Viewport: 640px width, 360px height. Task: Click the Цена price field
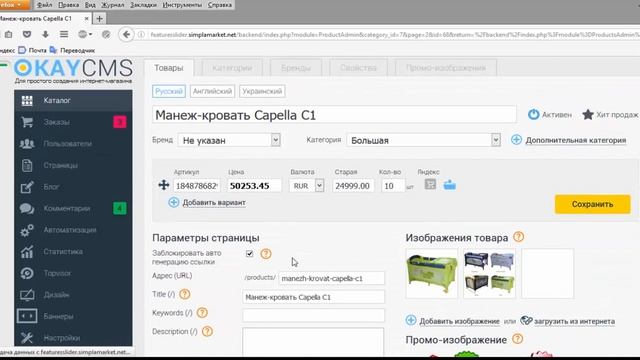pyautogui.click(x=254, y=186)
